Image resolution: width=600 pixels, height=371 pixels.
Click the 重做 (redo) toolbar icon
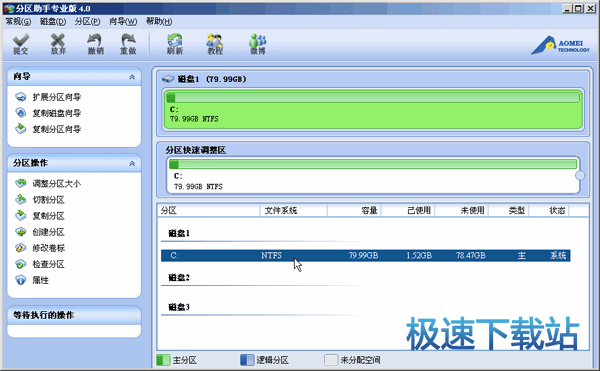pos(128,44)
